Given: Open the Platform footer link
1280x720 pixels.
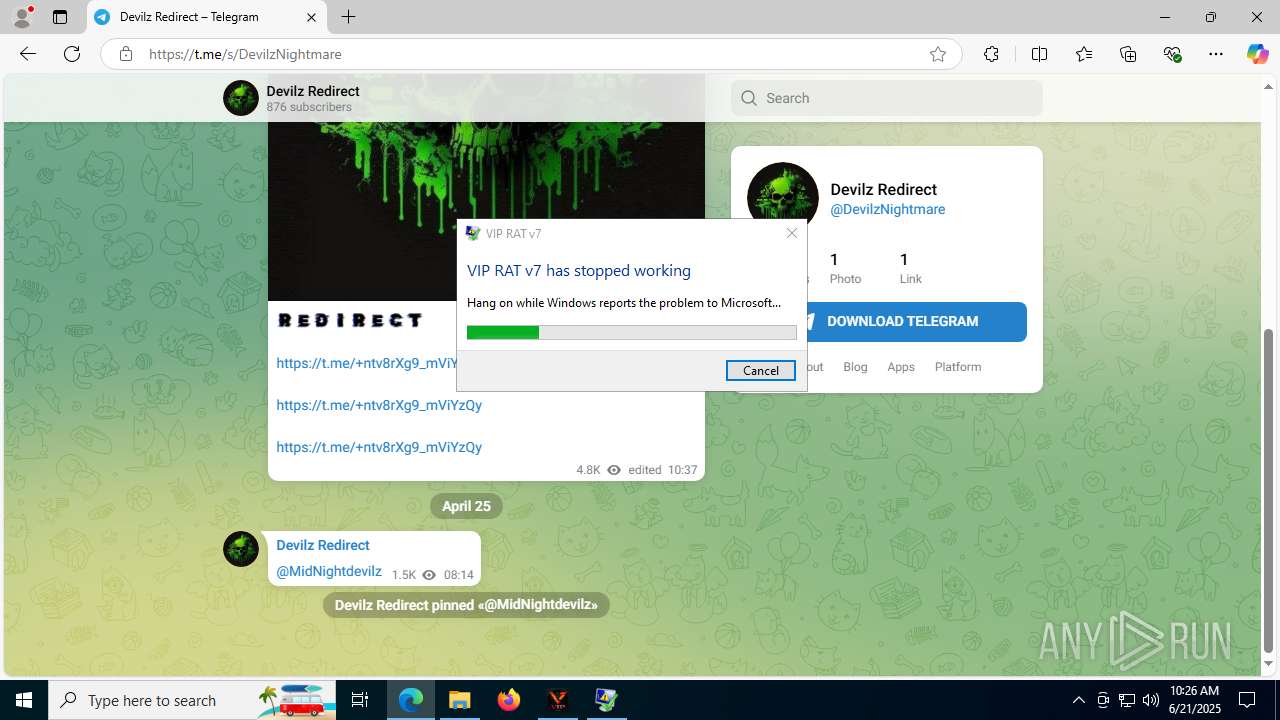Looking at the screenshot, I should [958, 367].
